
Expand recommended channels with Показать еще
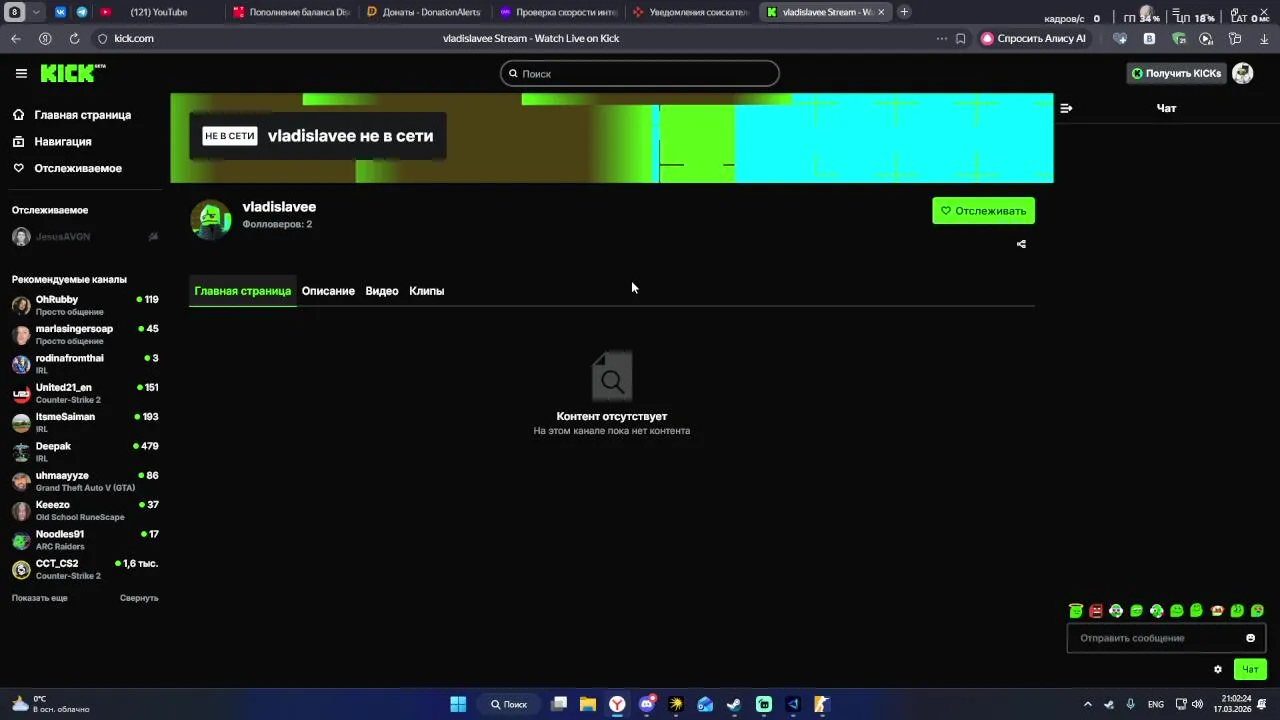pyautogui.click(x=40, y=598)
